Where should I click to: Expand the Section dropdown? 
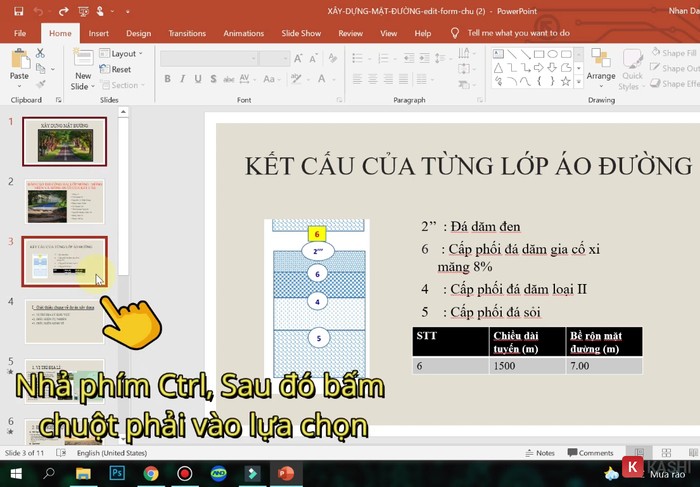coord(123,85)
